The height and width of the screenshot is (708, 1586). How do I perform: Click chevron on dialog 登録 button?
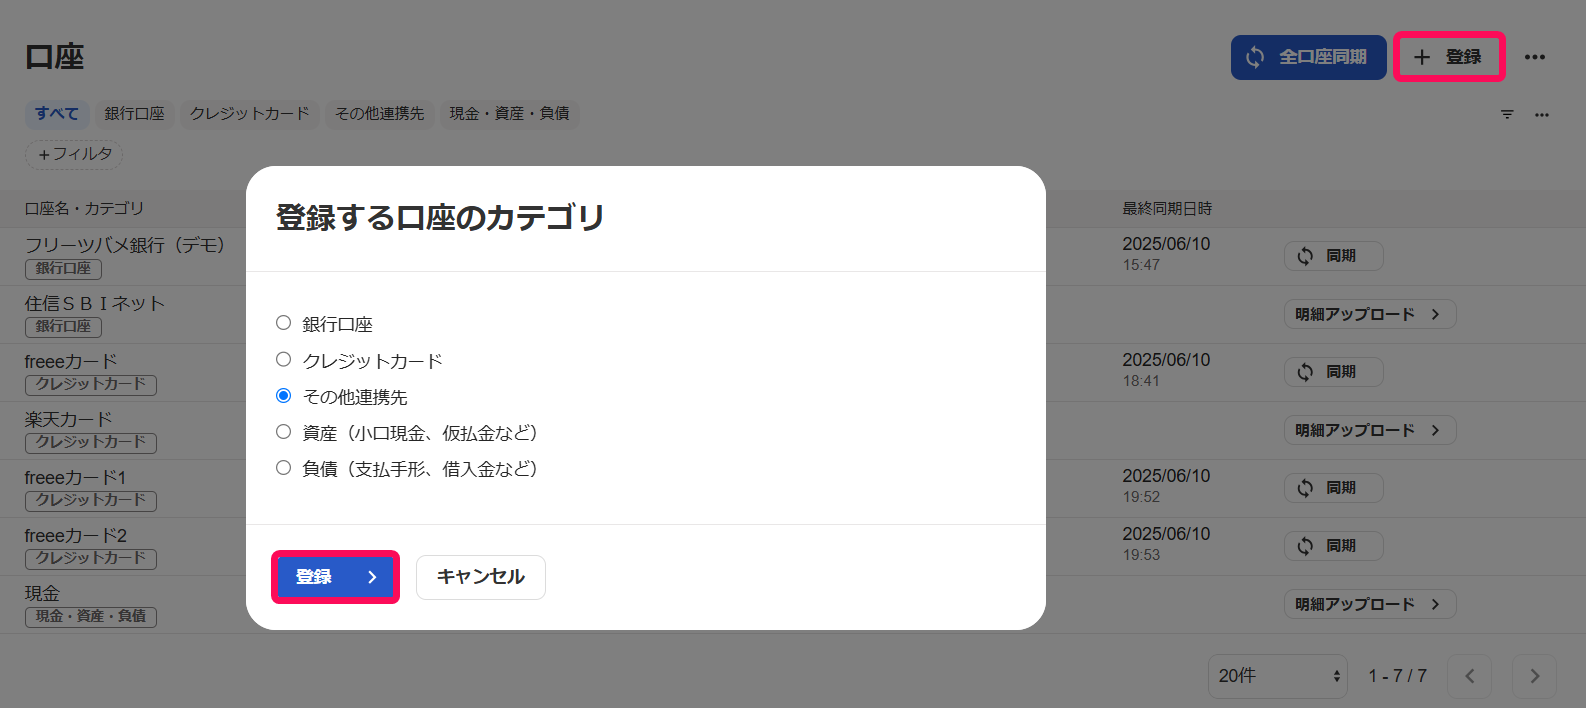click(x=372, y=577)
